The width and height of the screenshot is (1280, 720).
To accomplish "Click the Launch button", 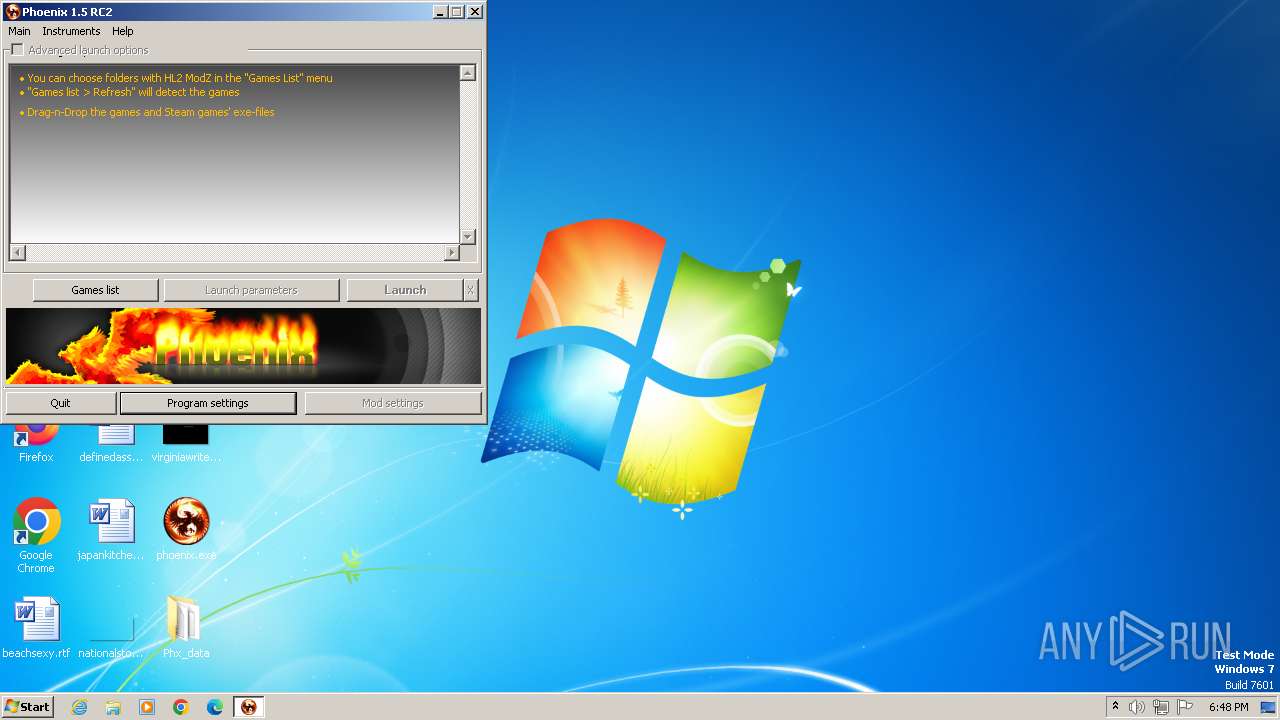I will [405, 290].
